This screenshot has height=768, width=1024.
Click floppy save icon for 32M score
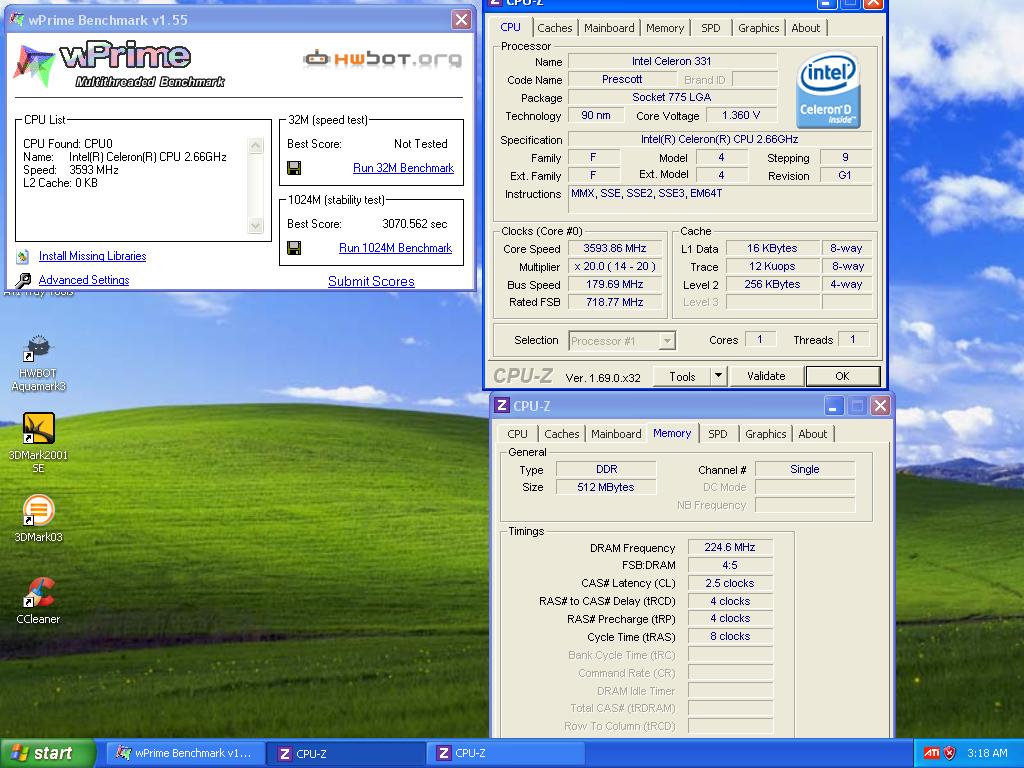[294, 168]
